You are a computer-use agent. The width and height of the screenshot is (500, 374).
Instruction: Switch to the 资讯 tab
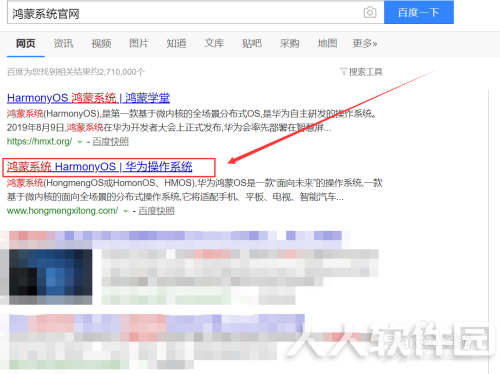[63, 43]
